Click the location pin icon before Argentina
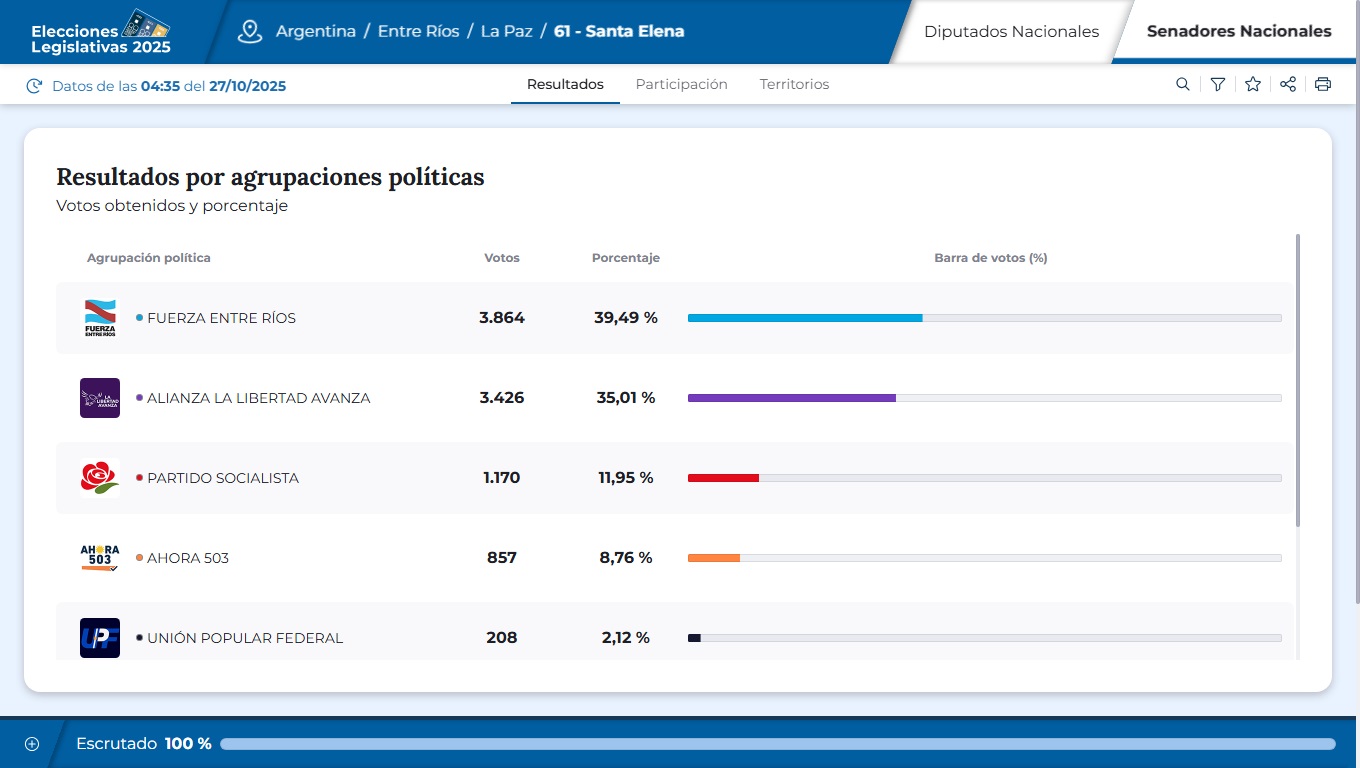 point(248,30)
